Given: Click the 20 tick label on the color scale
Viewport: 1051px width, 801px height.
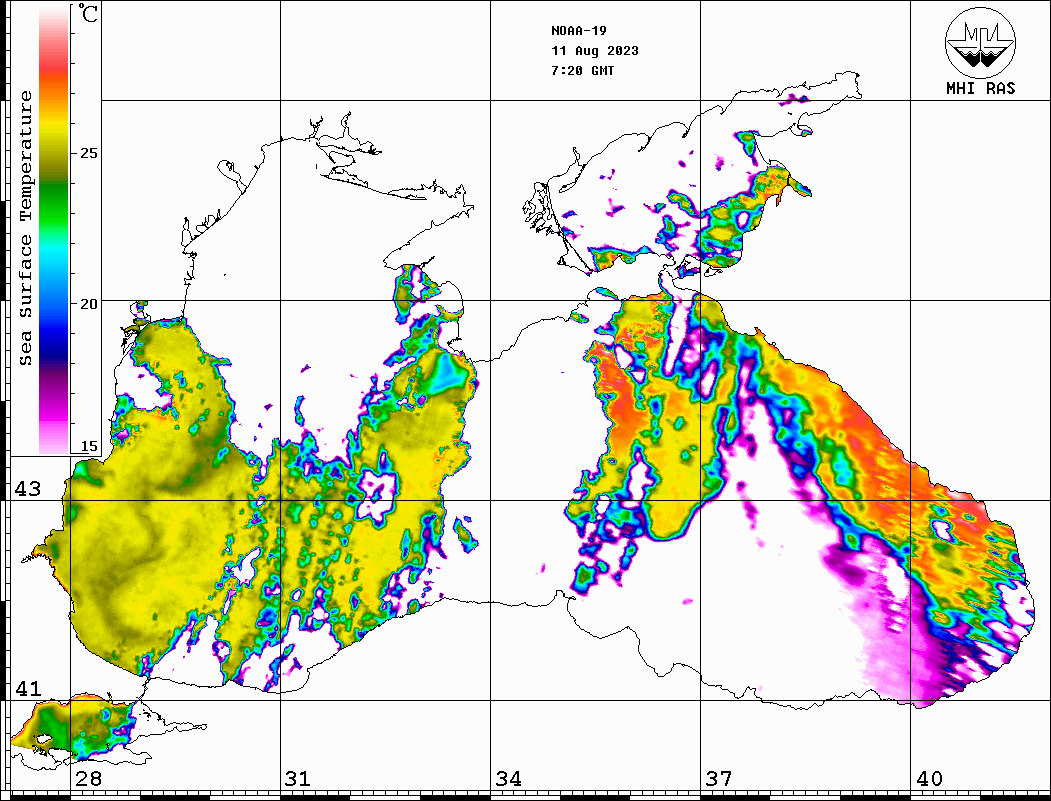Looking at the screenshot, I should 88,304.
